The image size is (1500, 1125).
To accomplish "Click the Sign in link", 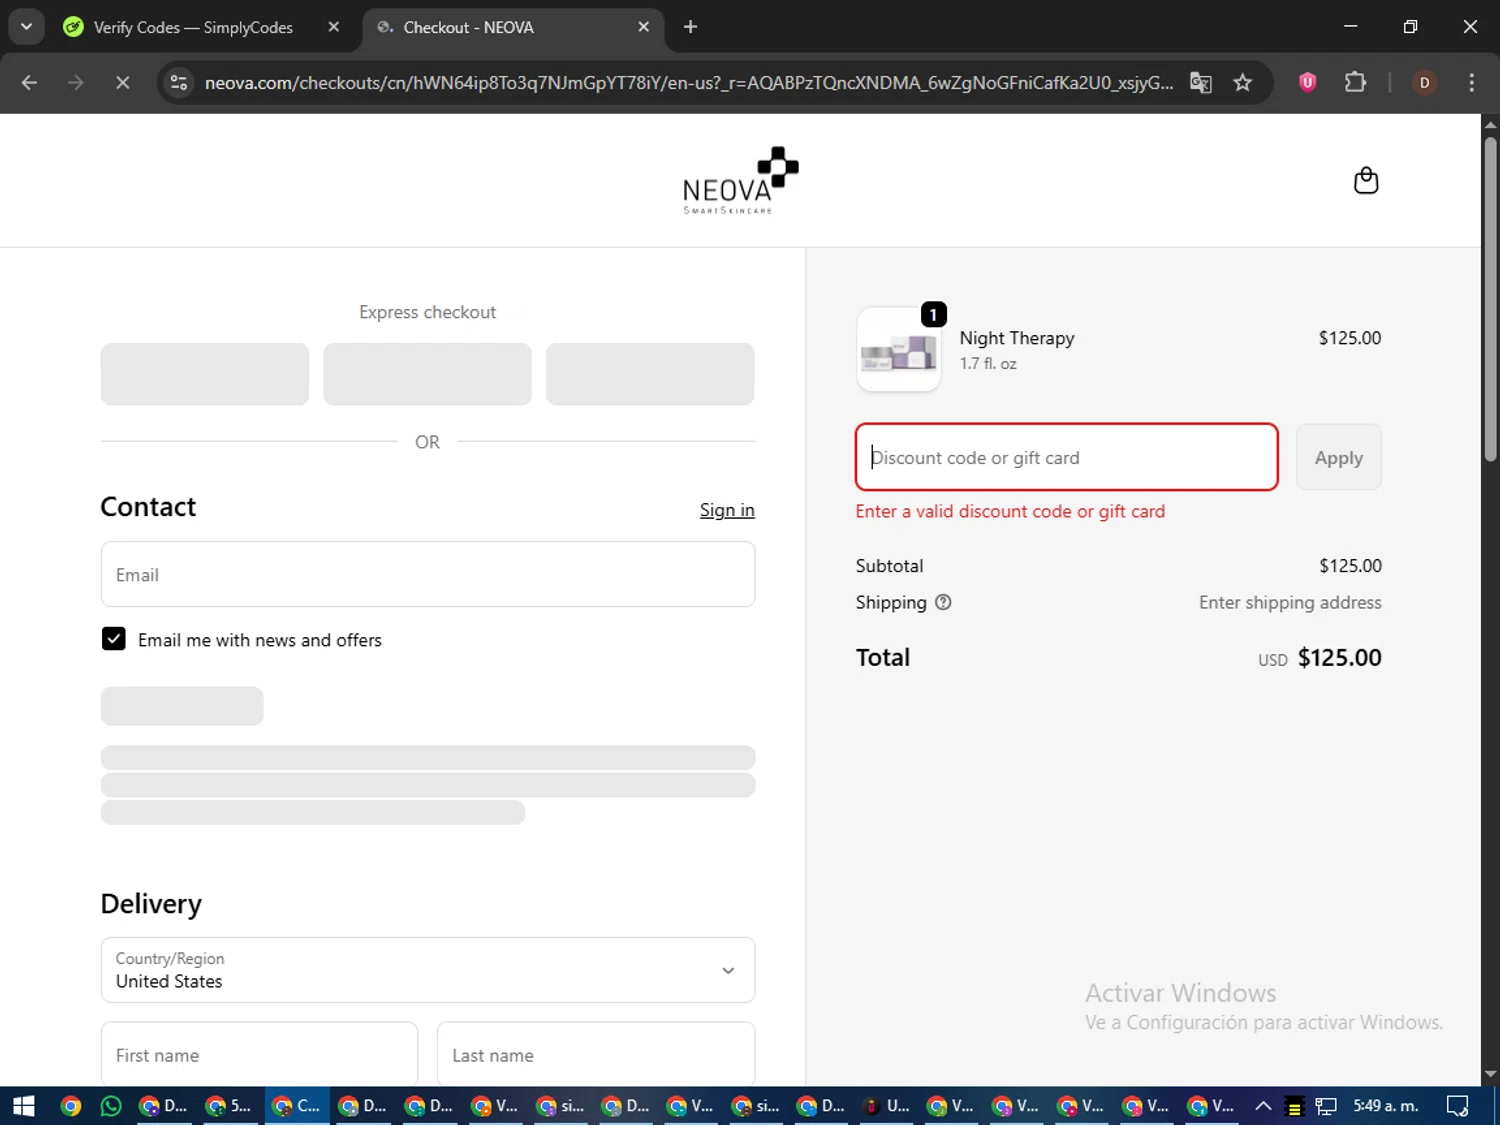I will pos(727,510).
